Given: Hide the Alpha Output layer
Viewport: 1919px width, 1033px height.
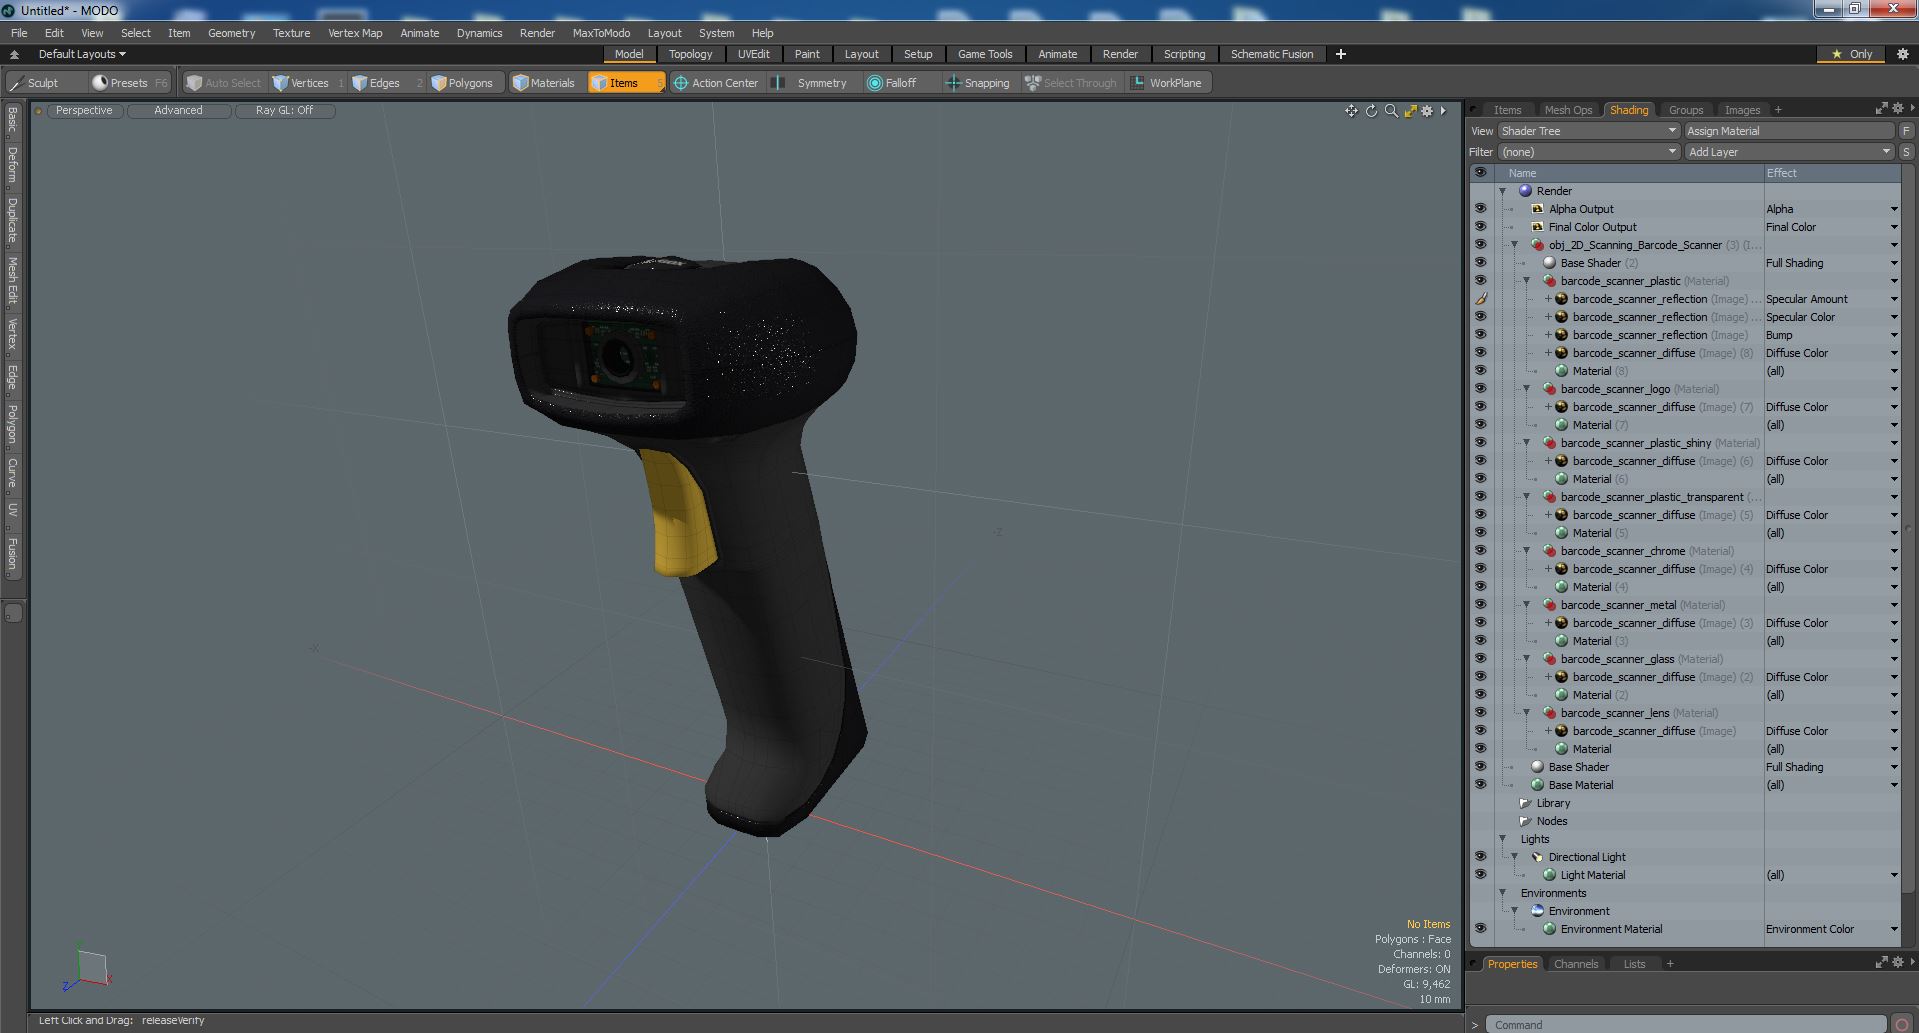Looking at the screenshot, I should [x=1480, y=209].
